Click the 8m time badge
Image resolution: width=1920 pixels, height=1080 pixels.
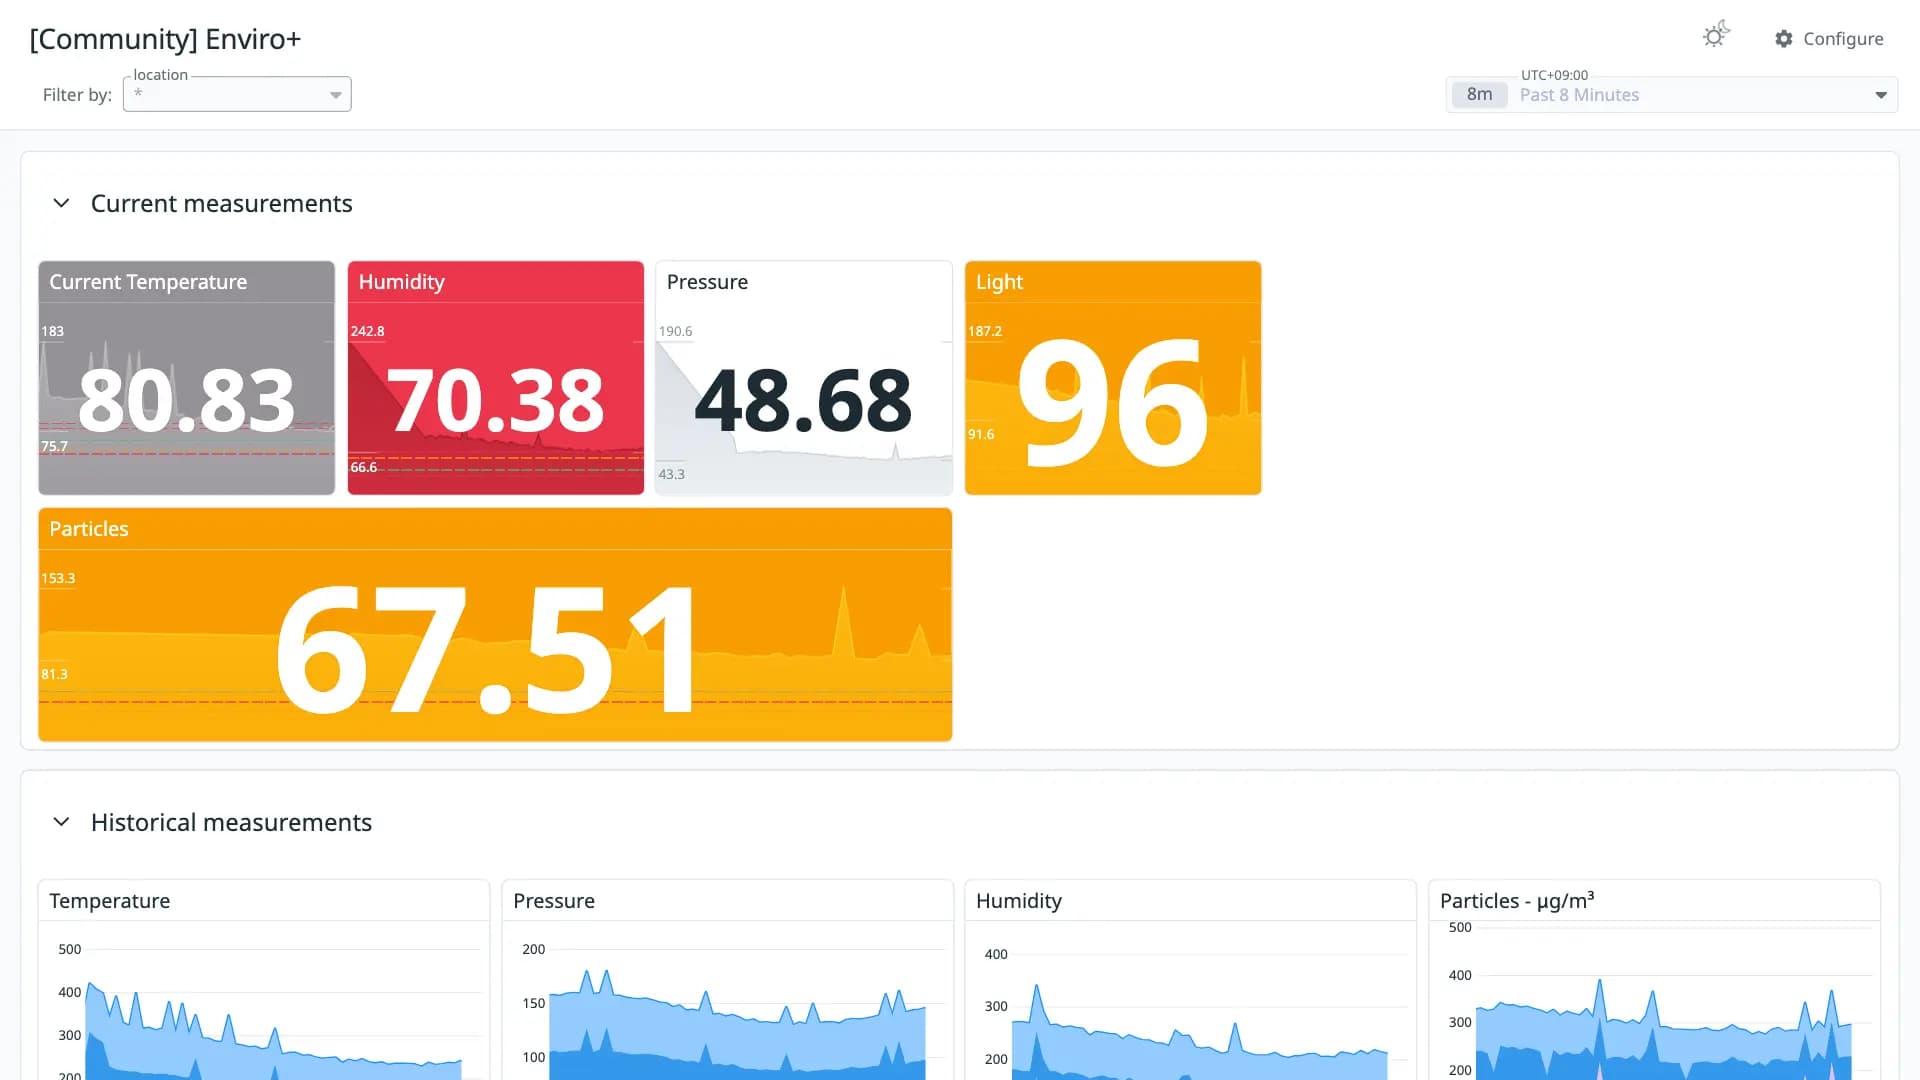1479,95
